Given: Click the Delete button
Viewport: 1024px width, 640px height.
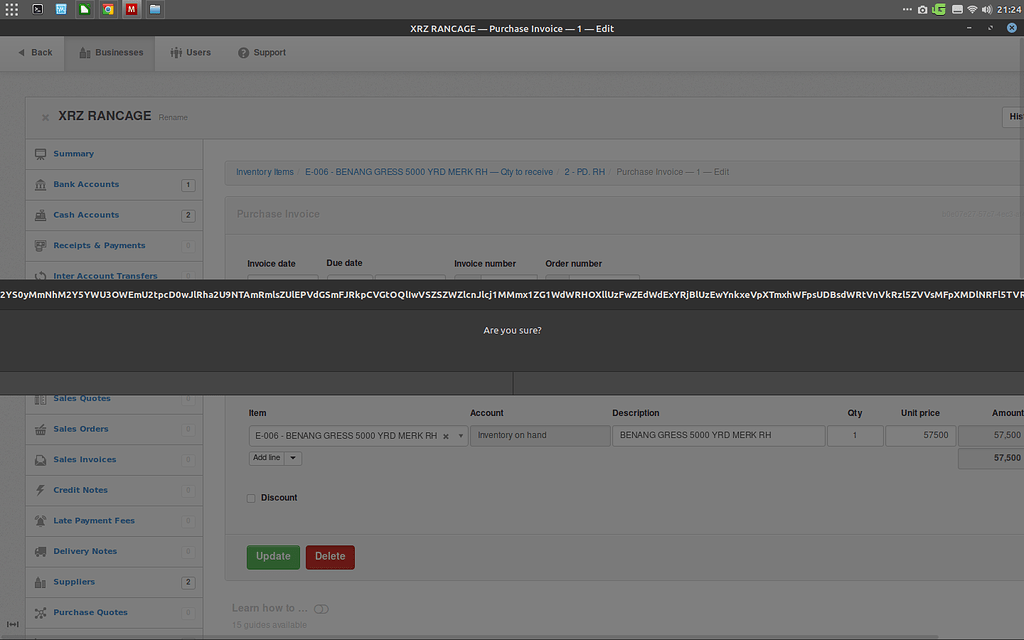Looking at the screenshot, I should (x=330, y=557).
